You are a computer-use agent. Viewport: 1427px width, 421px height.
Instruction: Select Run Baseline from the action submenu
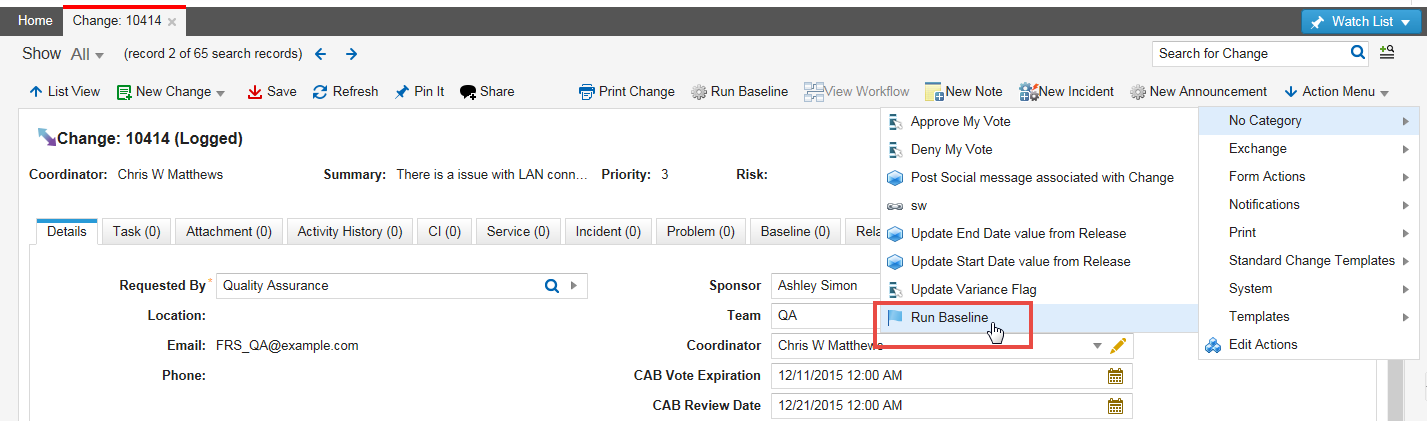(949, 318)
